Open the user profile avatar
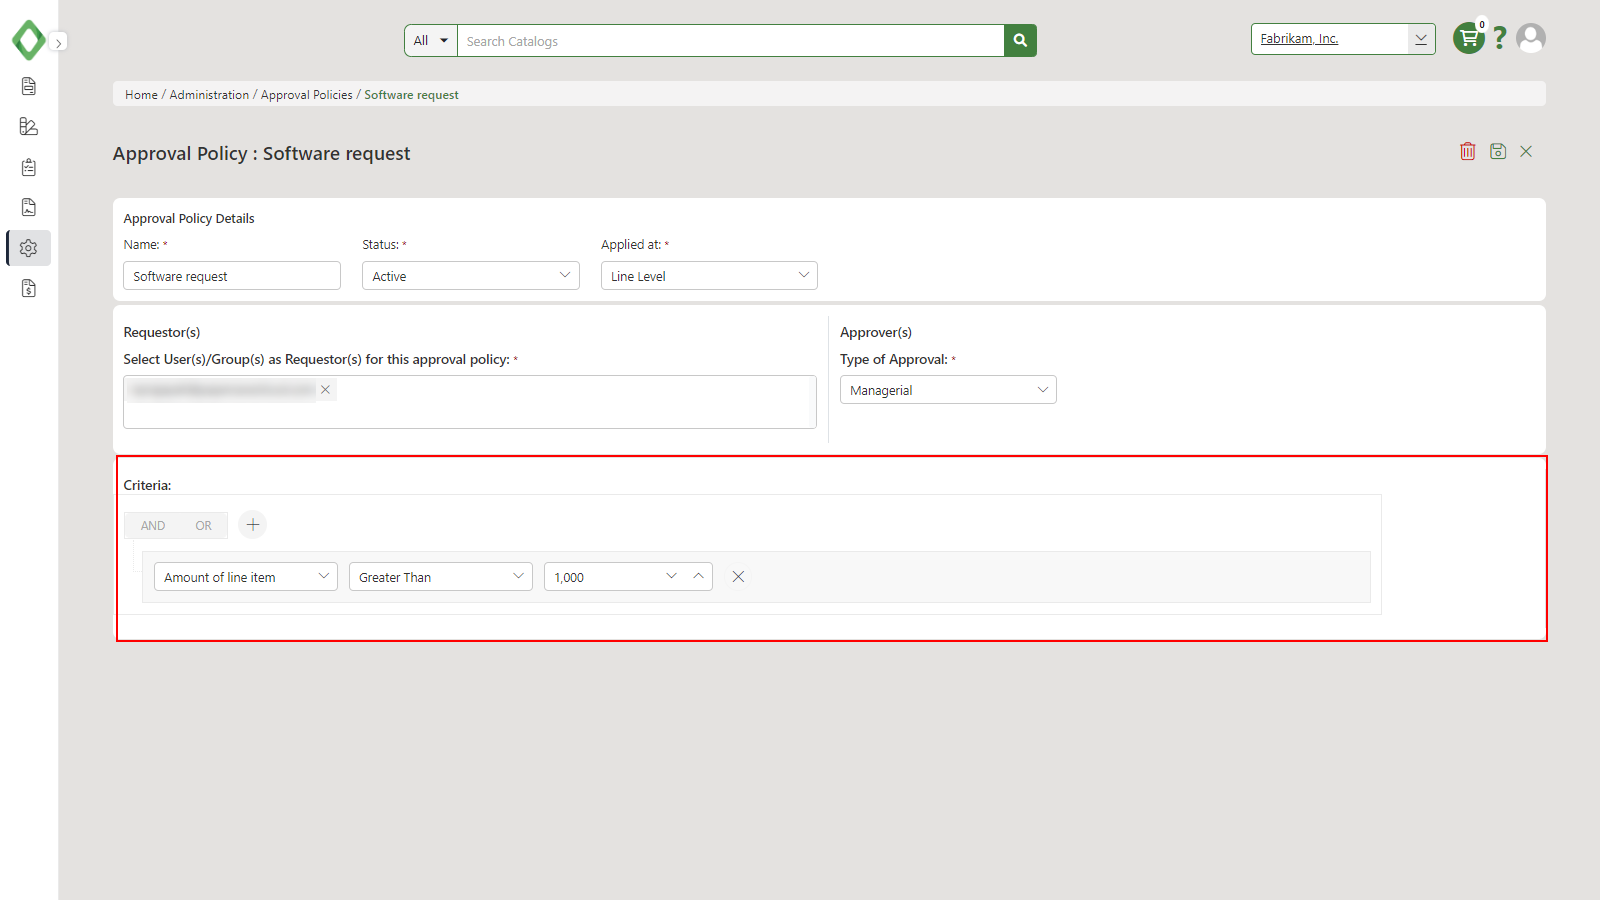 point(1531,38)
